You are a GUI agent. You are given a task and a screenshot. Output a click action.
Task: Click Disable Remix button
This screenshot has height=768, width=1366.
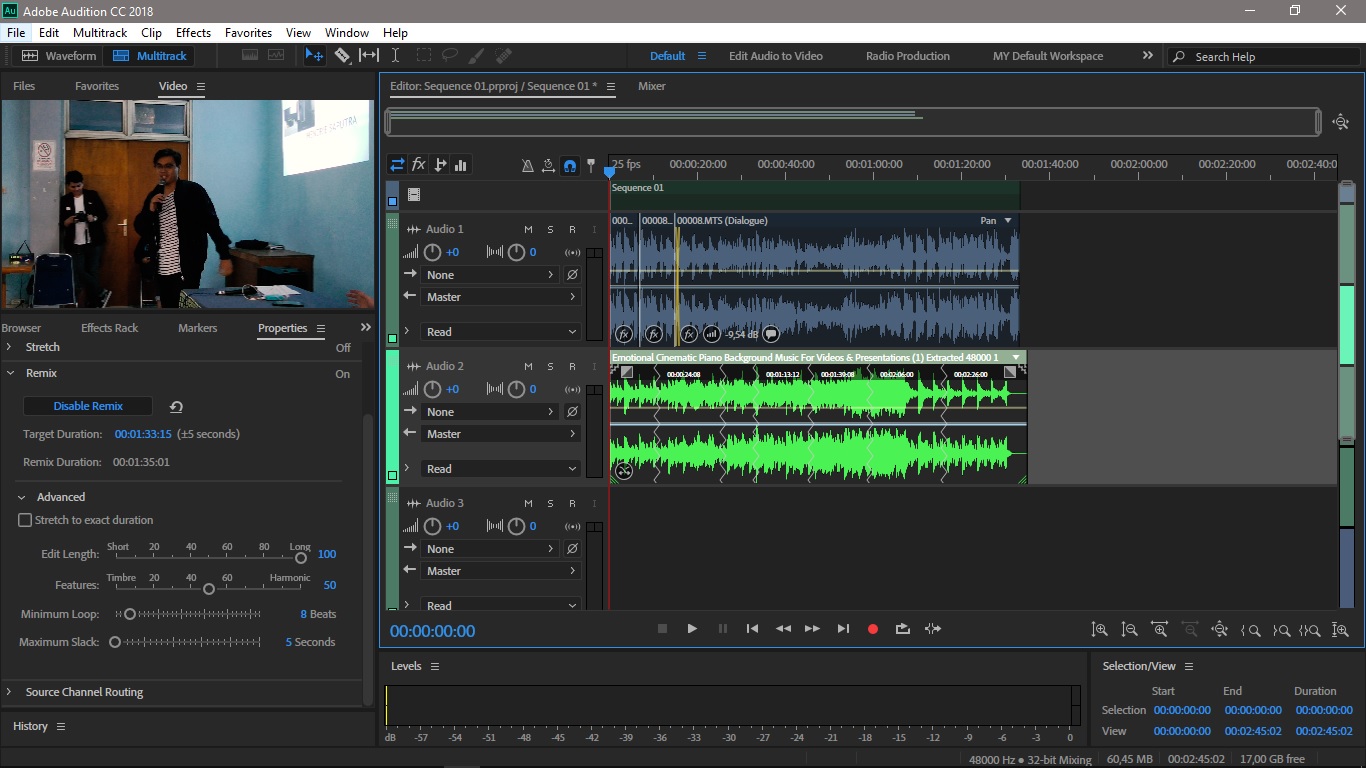point(88,406)
